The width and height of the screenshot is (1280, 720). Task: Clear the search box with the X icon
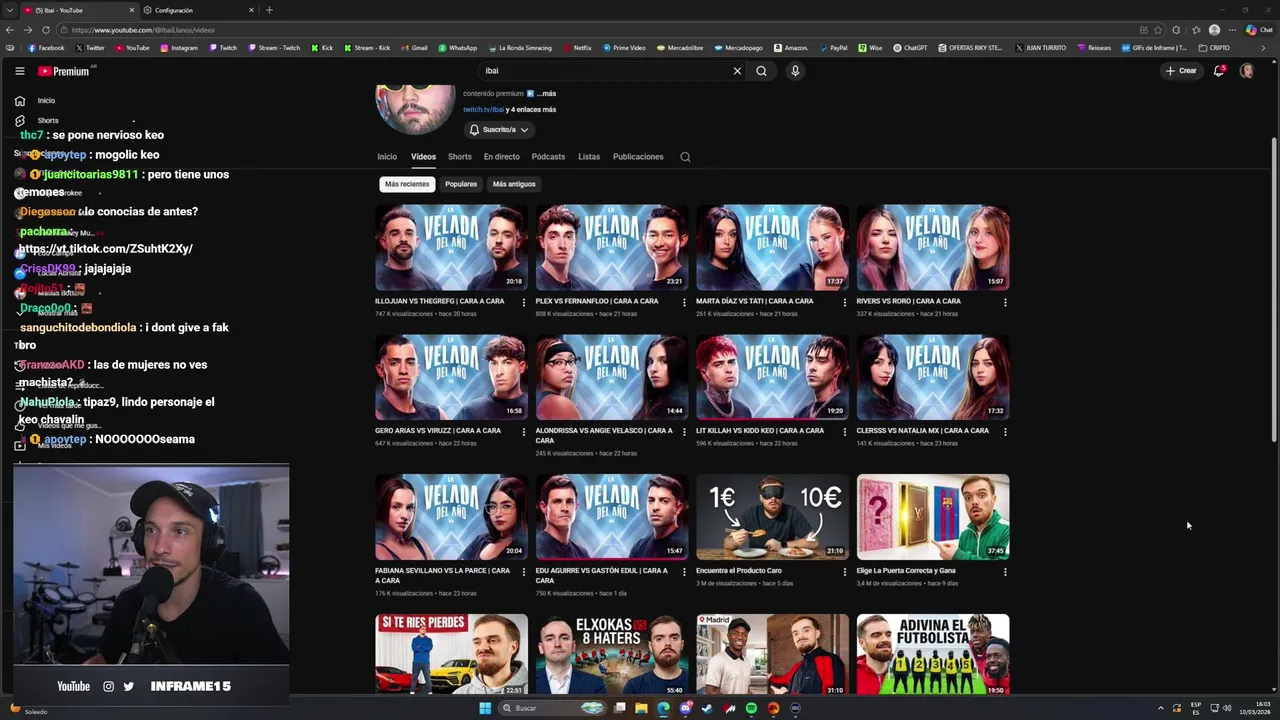[x=737, y=71]
